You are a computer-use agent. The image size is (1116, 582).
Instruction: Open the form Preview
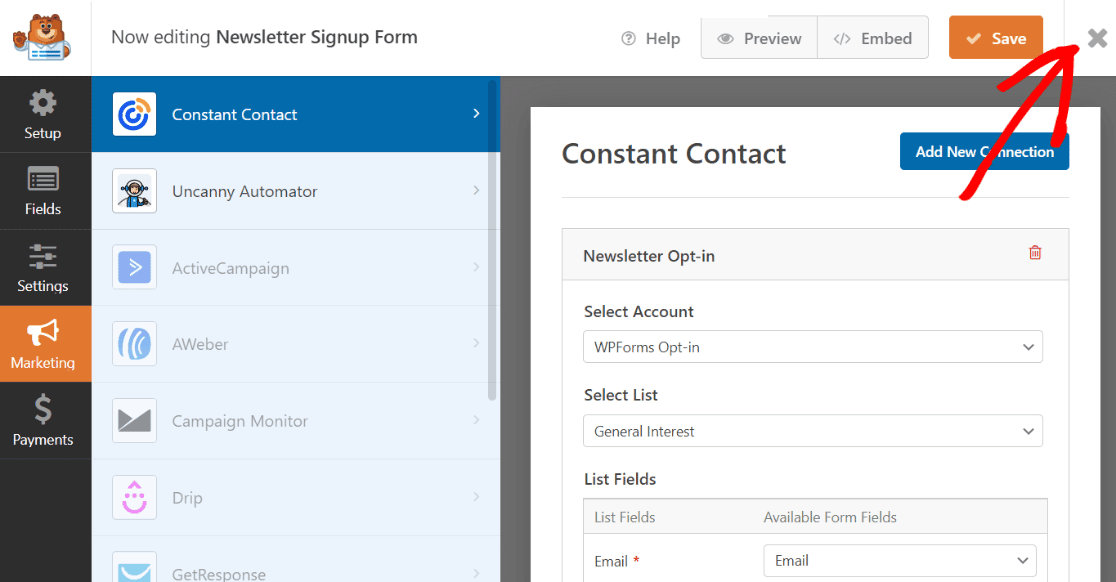click(x=758, y=37)
